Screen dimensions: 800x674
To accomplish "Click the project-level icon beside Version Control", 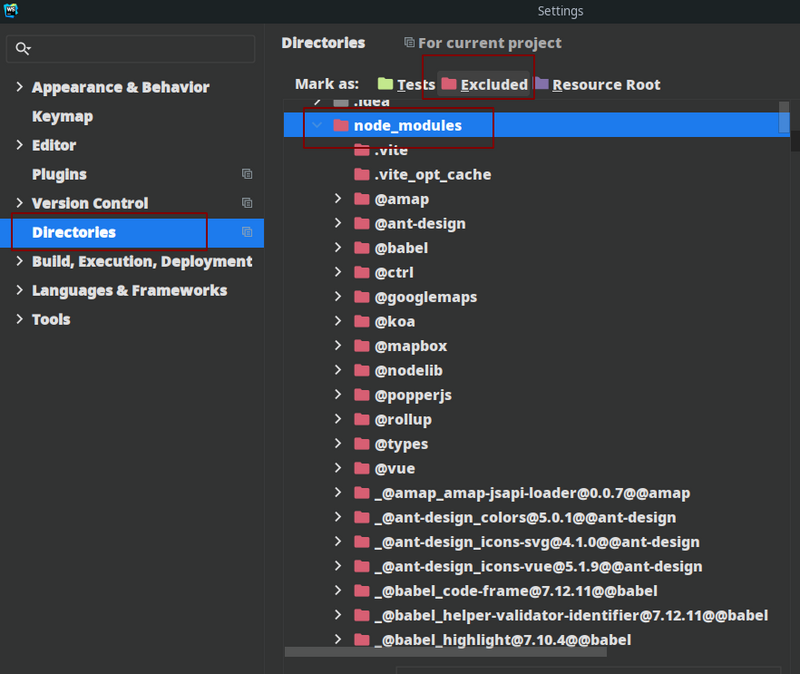I will coord(247,203).
